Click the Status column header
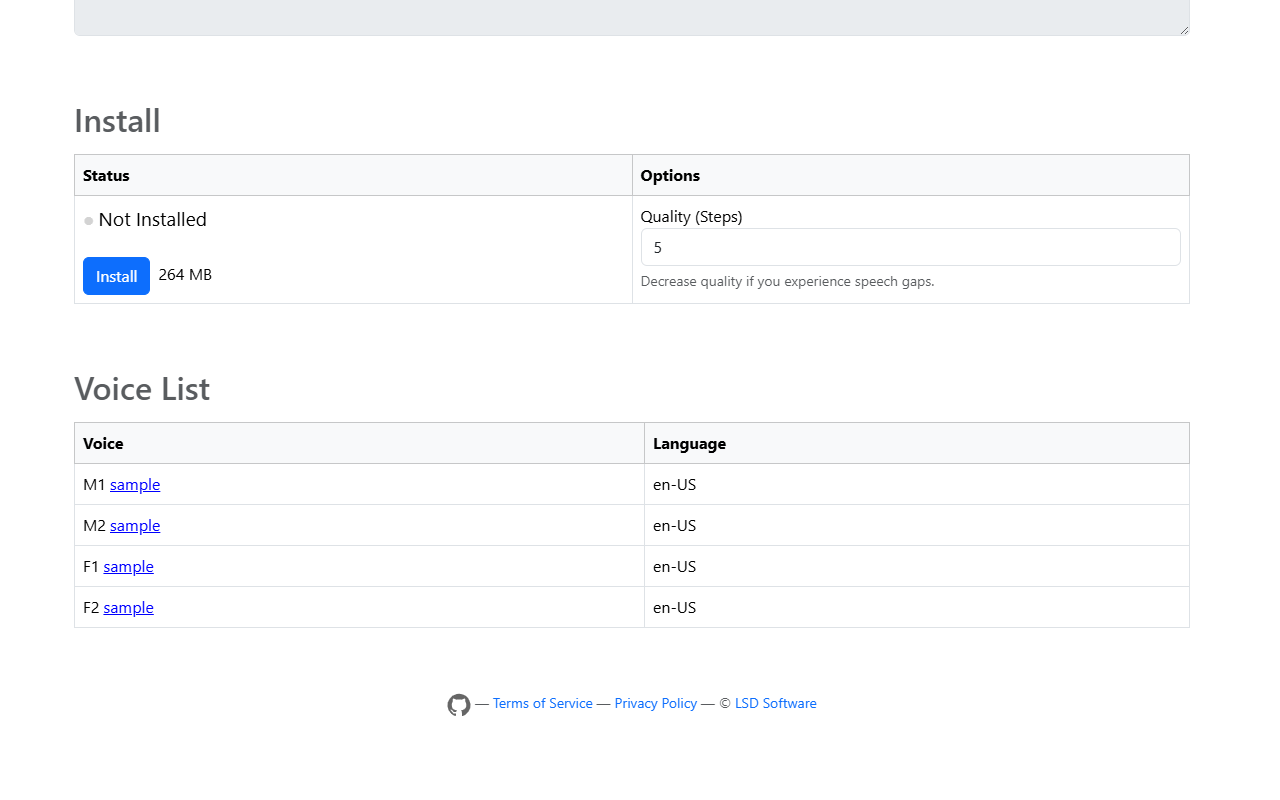 tap(106, 175)
